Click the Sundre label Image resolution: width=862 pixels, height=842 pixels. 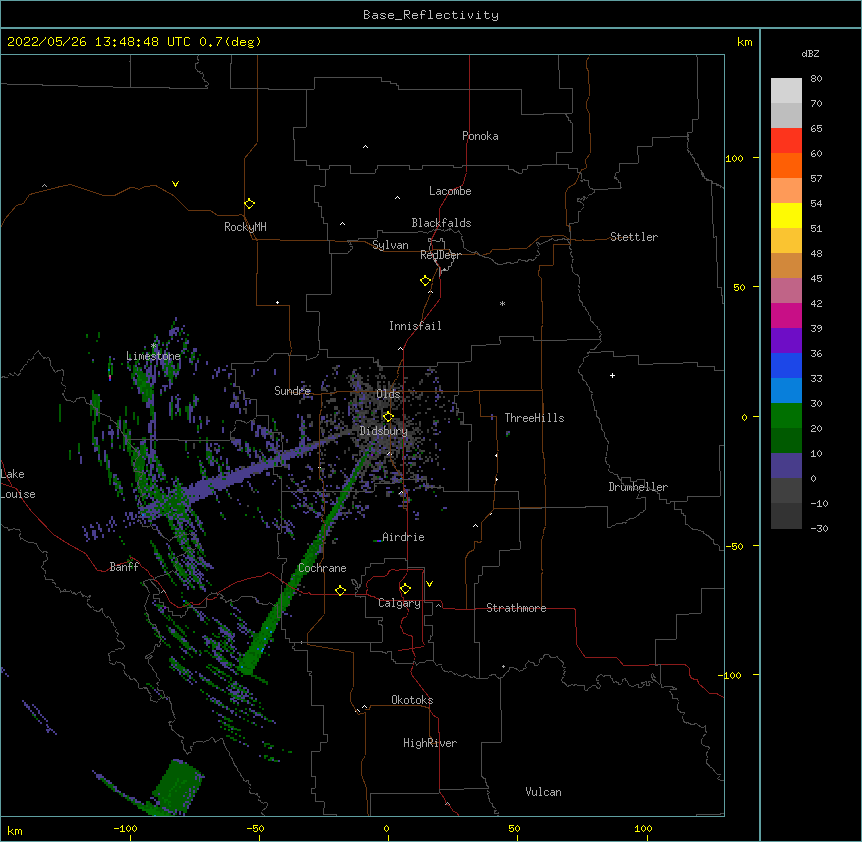click(292, 391)
